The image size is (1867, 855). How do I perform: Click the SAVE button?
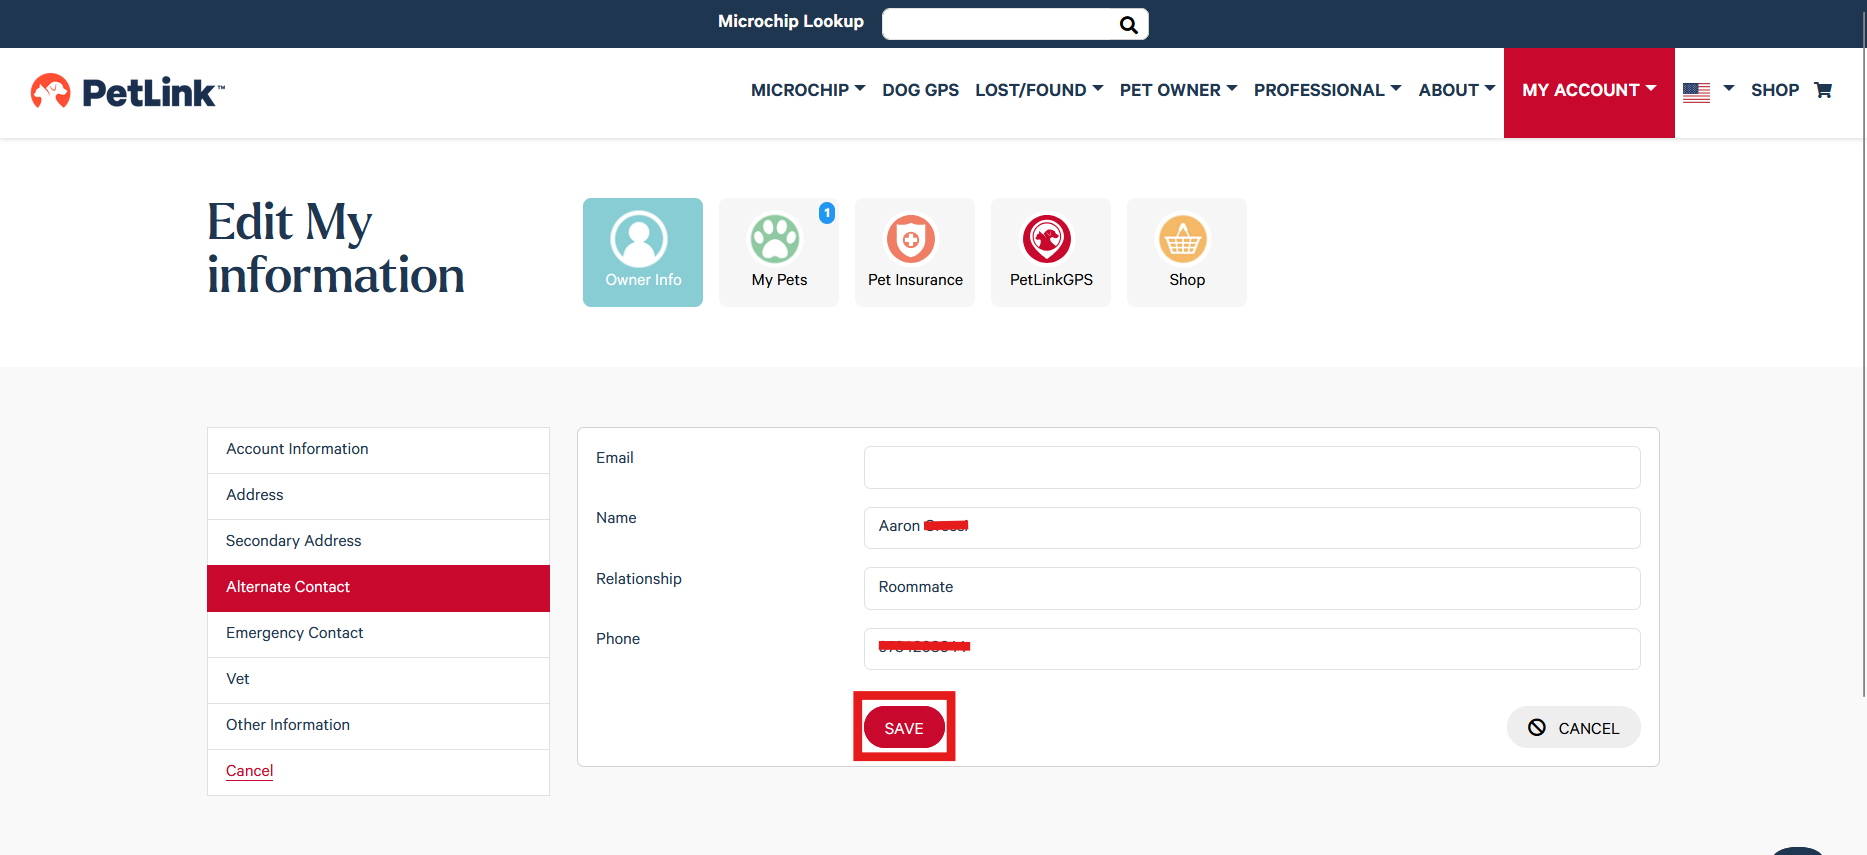pyautogui.click(x=904, y=728)
